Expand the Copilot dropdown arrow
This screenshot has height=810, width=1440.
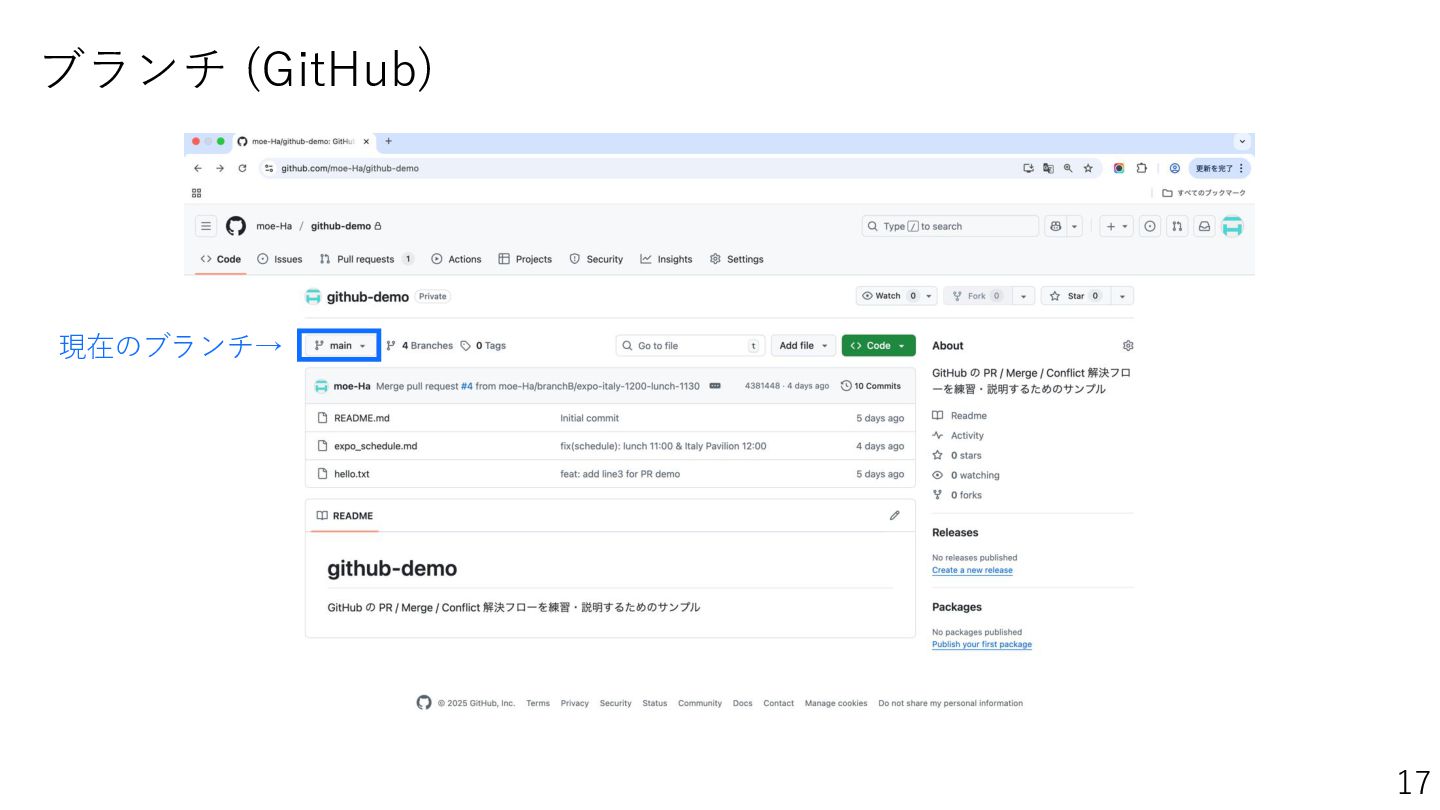coord(1075,226)
